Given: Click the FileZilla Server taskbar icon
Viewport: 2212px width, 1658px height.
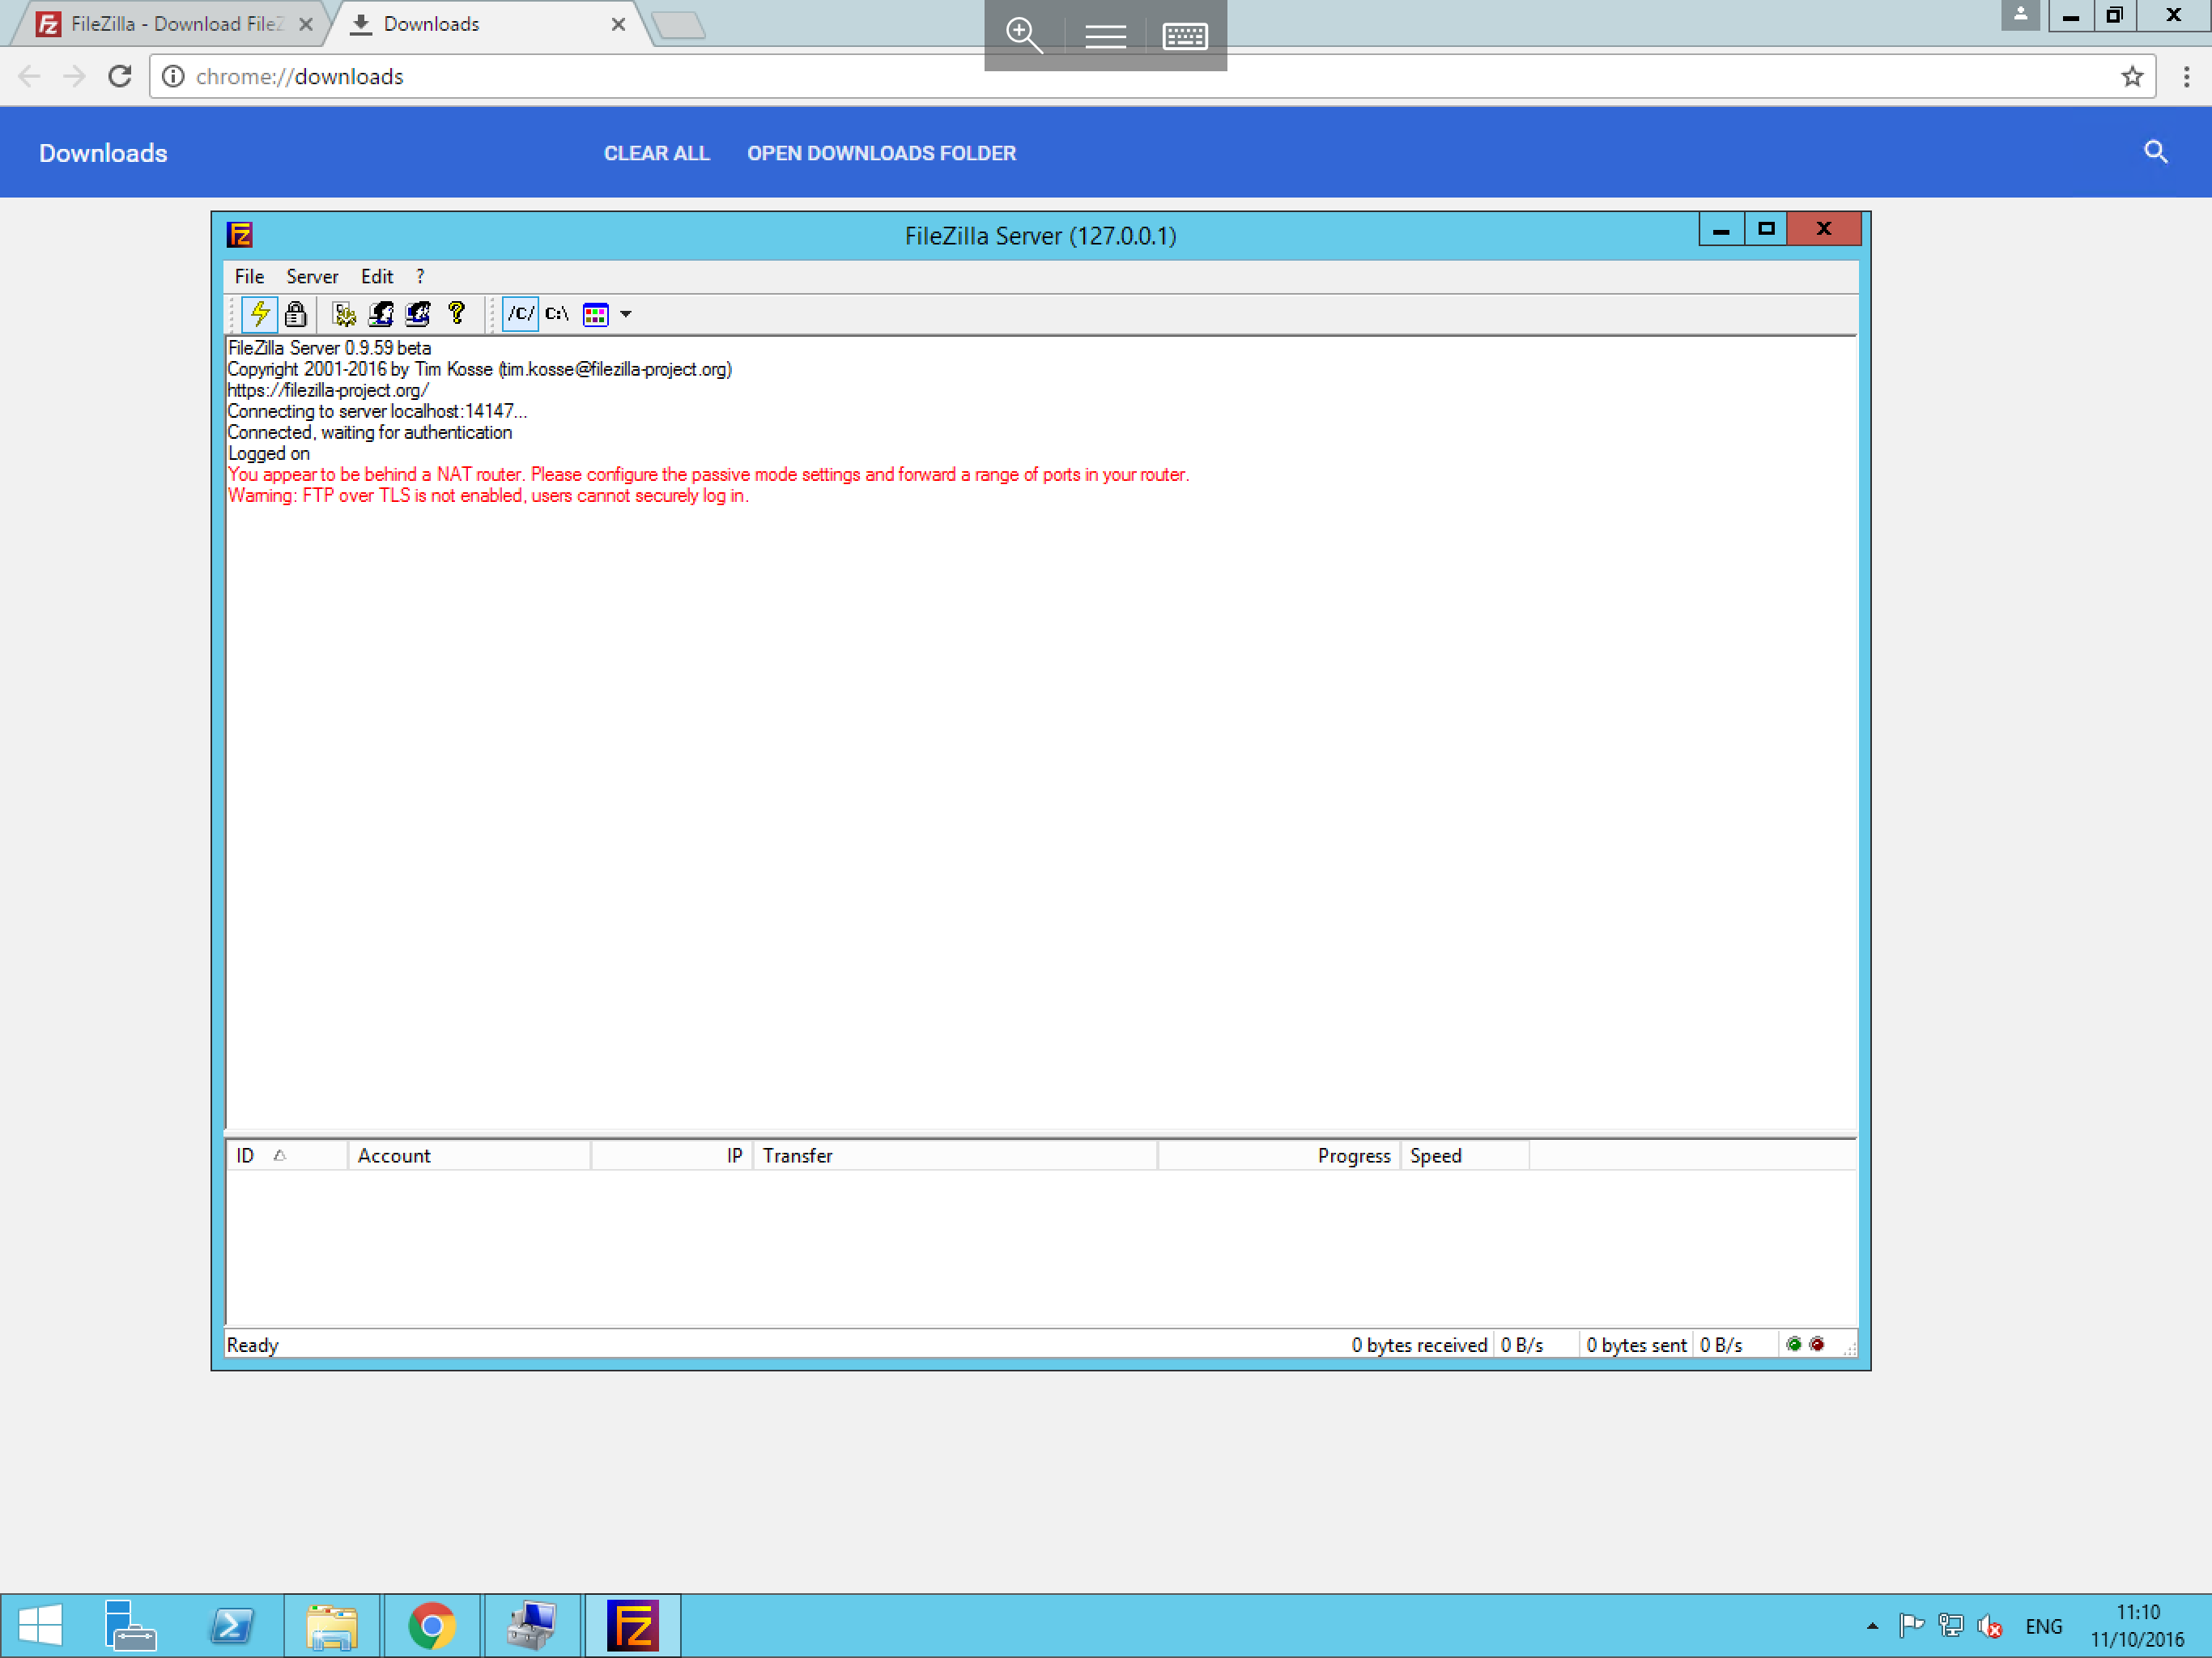Looking at the screenshot, I should 632,1625.
